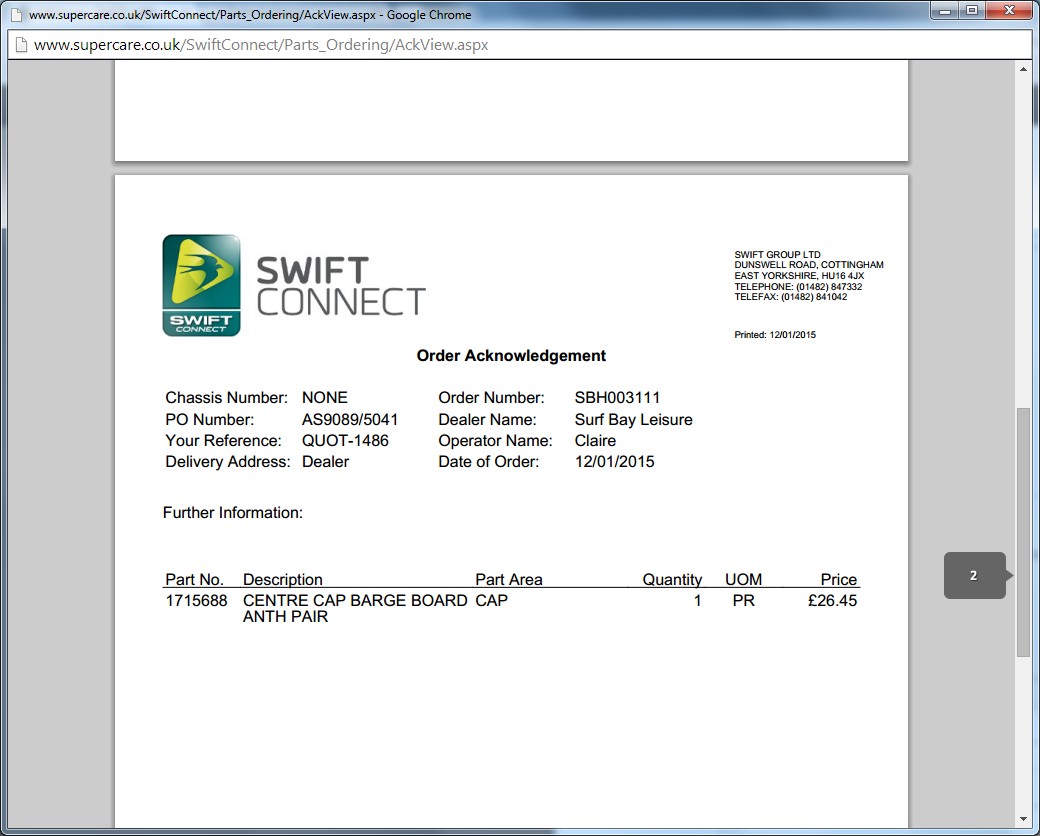Image resolution: width=1040 pixels, height=836 pixels.
Task: Click the Part Area value CAP
Action: click(491, 601)
